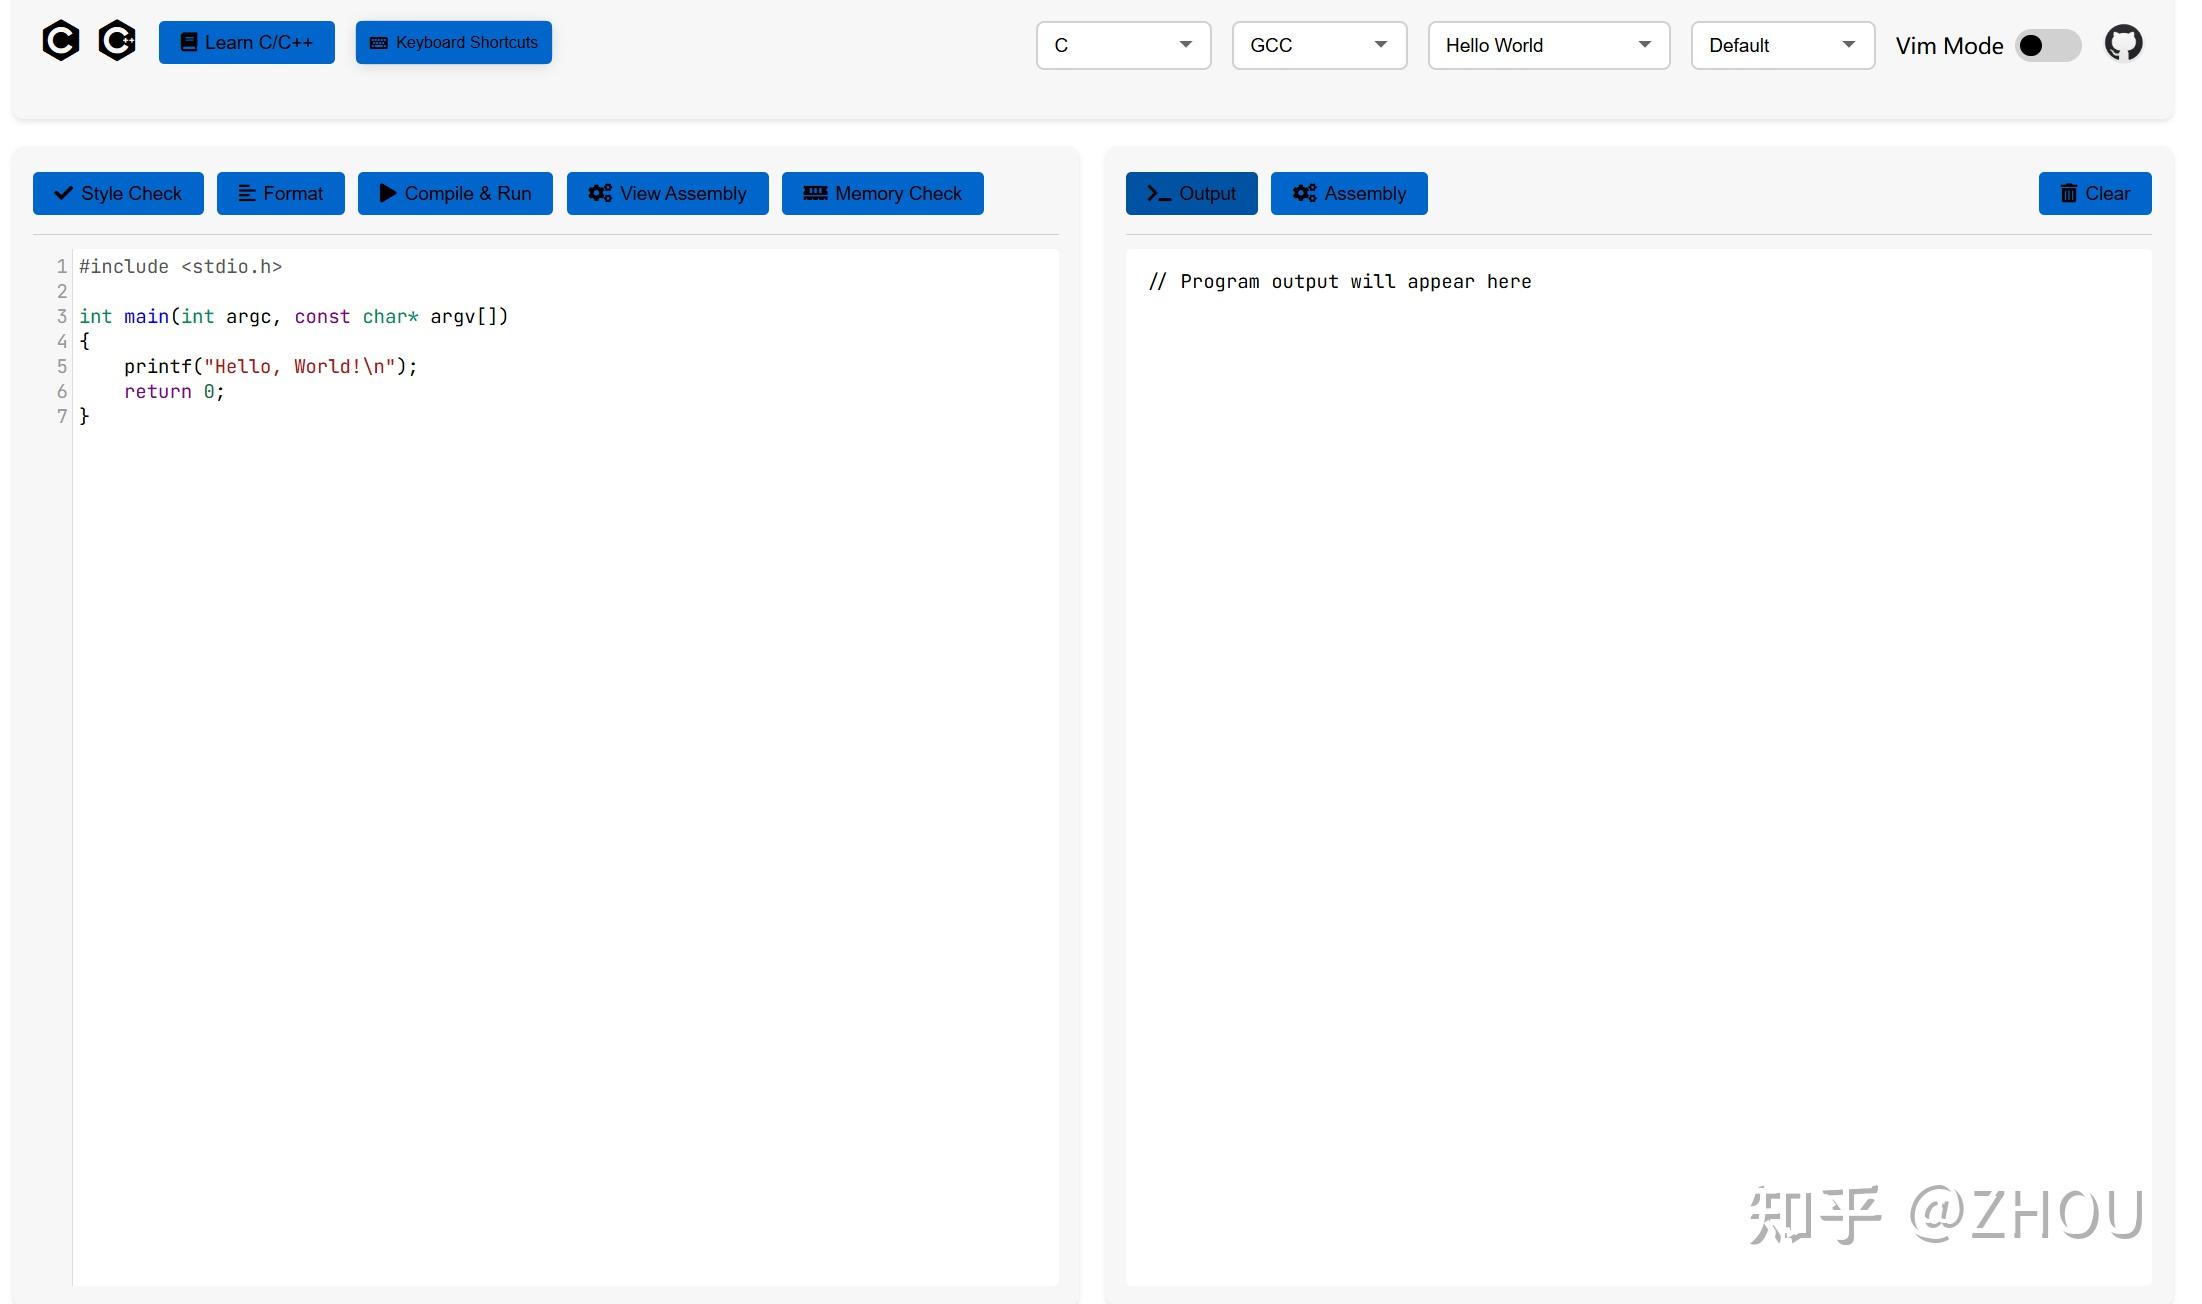This screenshot has width=2202, height=1304.
Task: Clear the output panel with the Clear button
Action: [x=2094, y=194]
